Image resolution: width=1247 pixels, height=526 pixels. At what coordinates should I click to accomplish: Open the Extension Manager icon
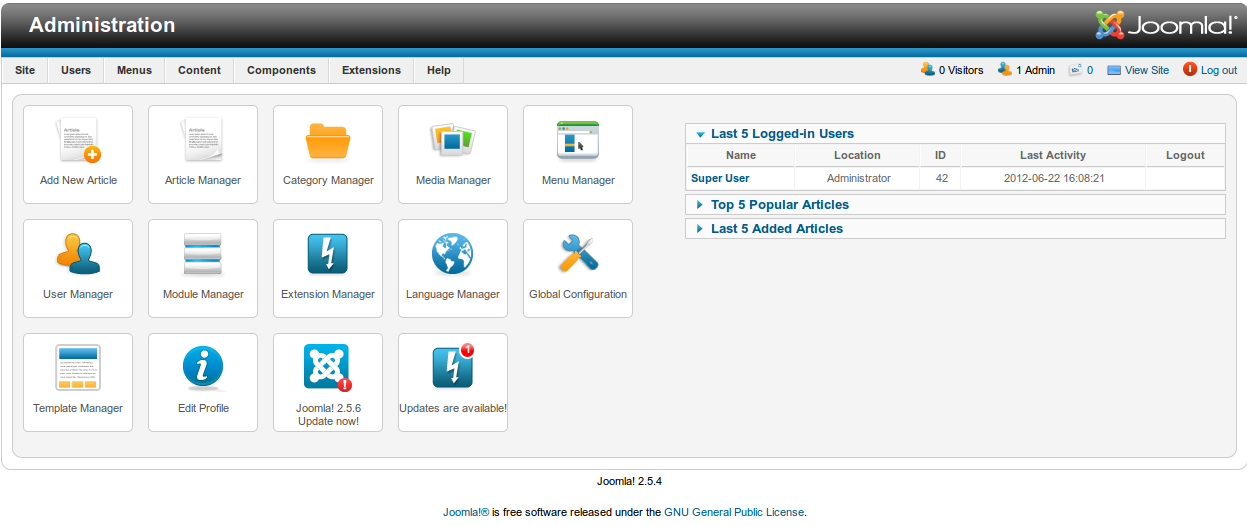click(x=328, y=254)
